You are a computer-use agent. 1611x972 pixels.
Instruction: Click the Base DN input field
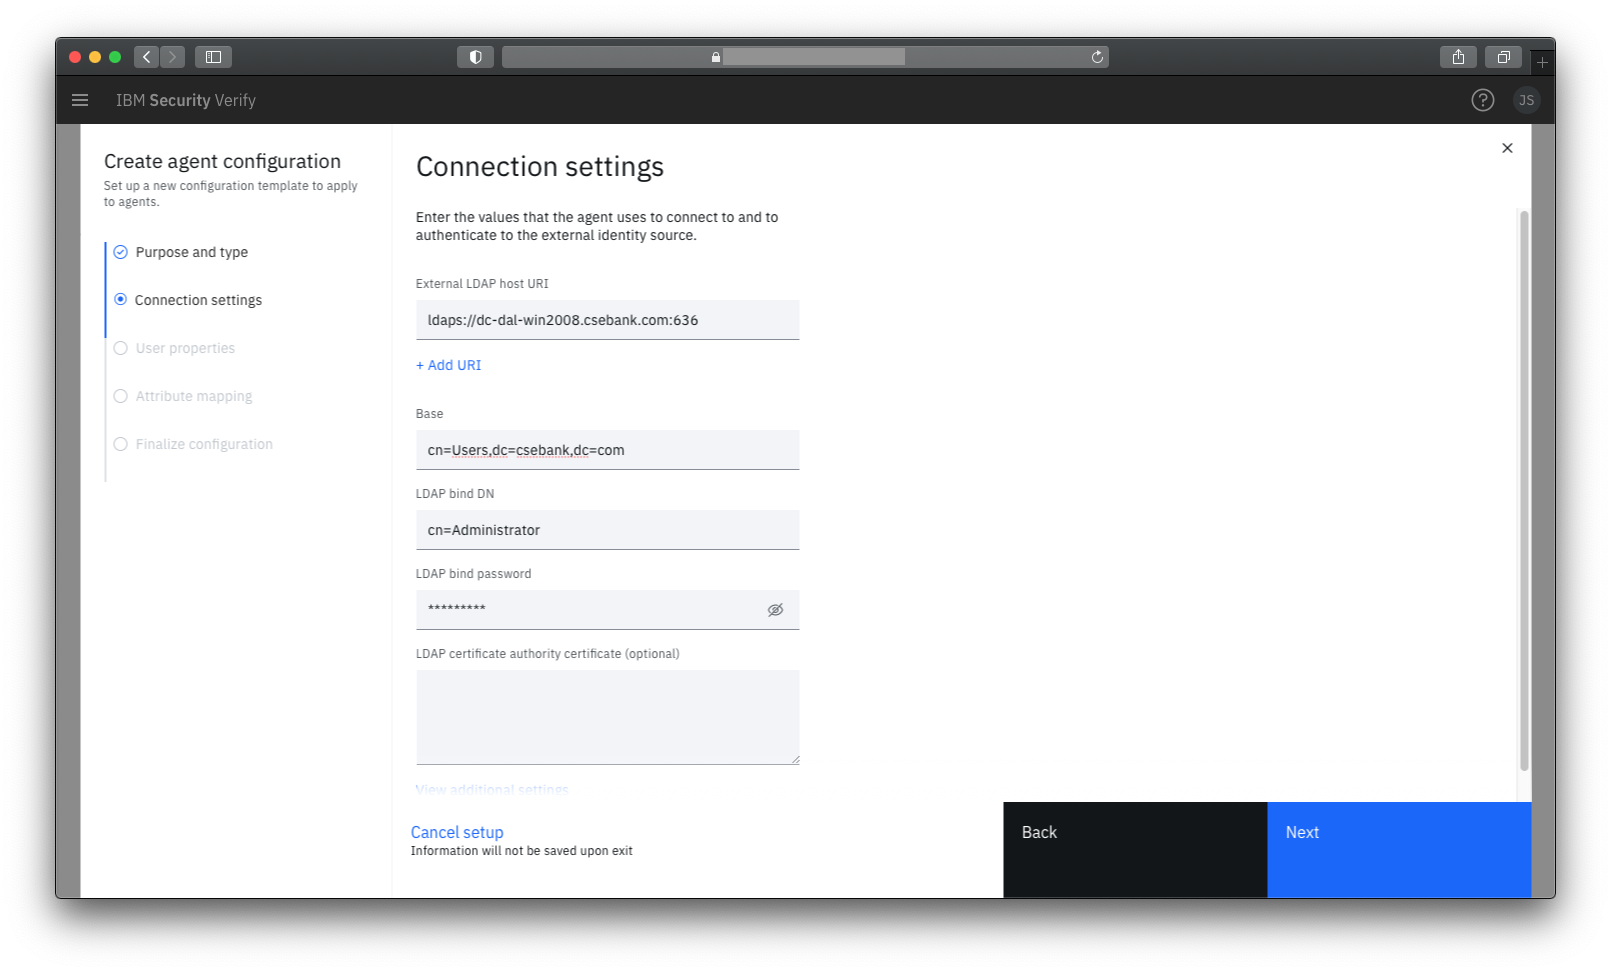(607, 450)
